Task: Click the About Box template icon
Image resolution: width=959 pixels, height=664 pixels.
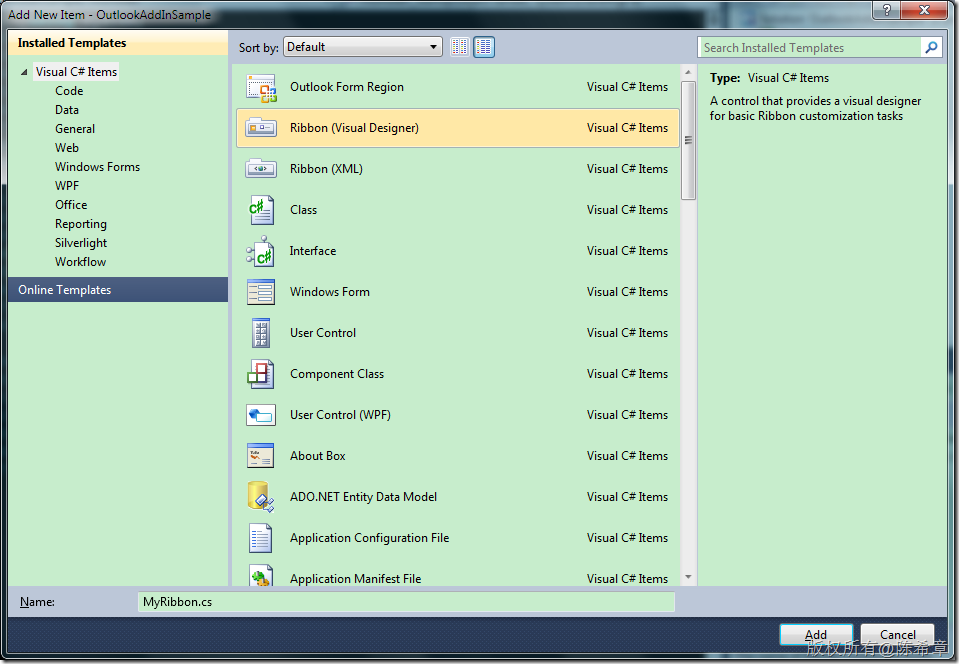Action: coord(261,456)
